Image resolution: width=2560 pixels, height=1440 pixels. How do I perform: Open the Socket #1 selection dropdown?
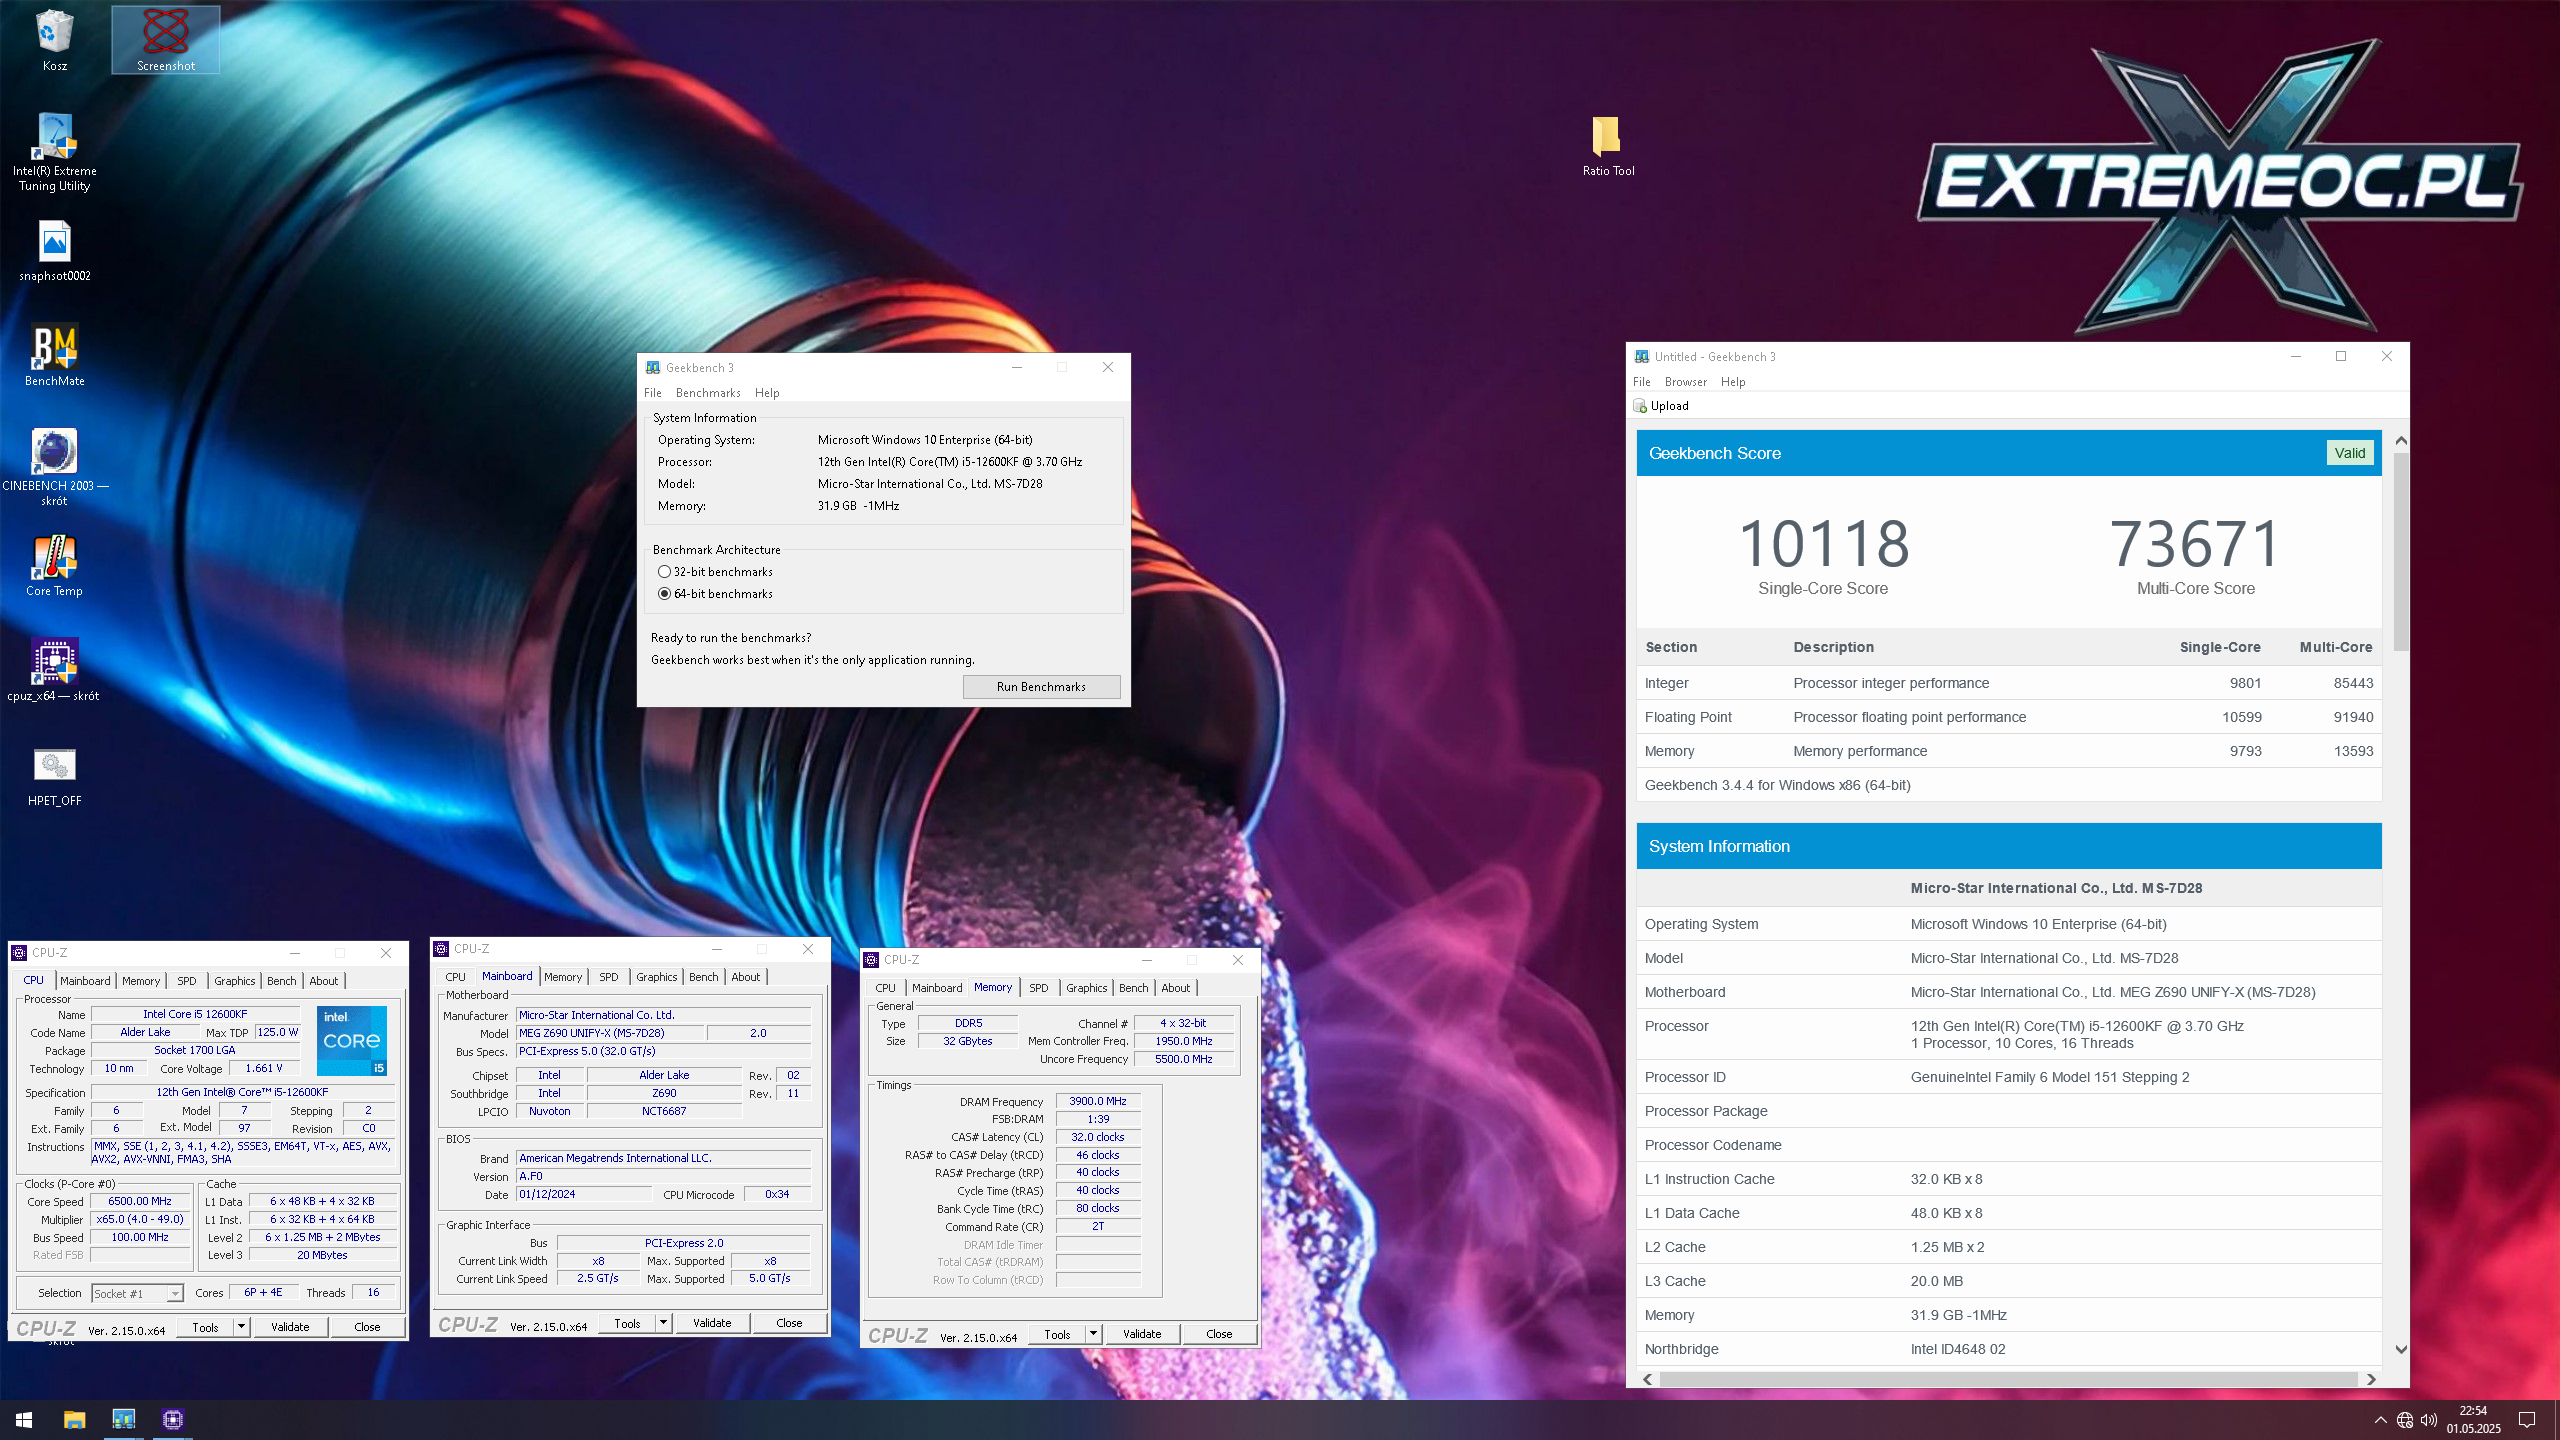click(137, 1293)
